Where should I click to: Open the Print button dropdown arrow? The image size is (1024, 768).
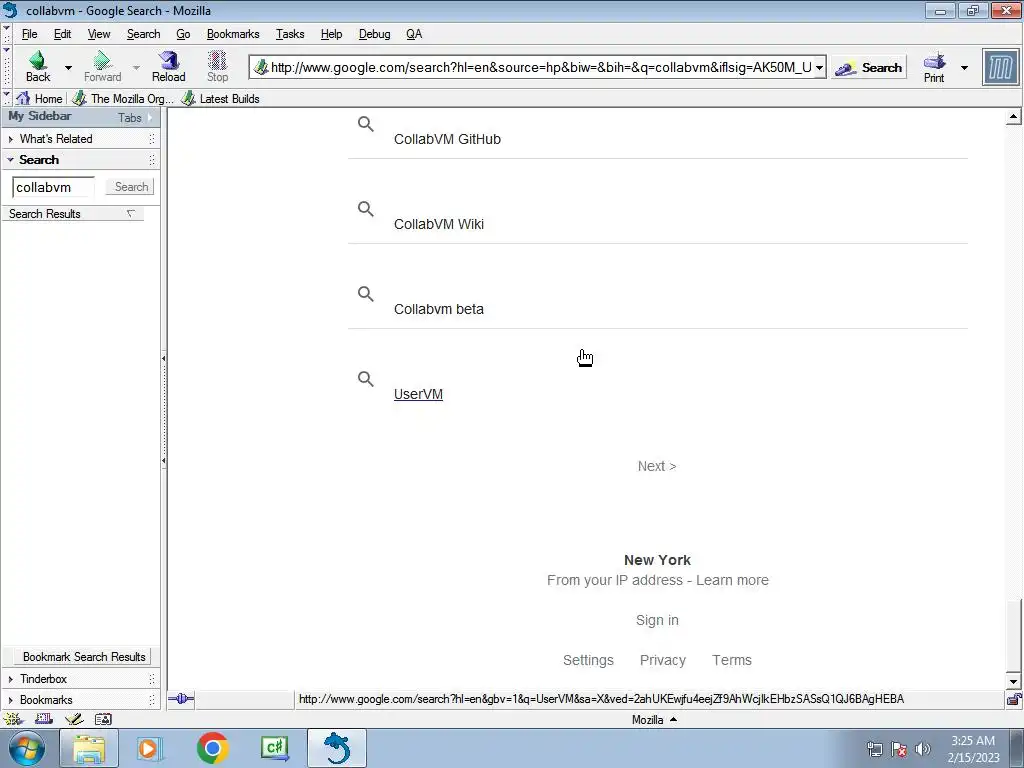point(964,67)
